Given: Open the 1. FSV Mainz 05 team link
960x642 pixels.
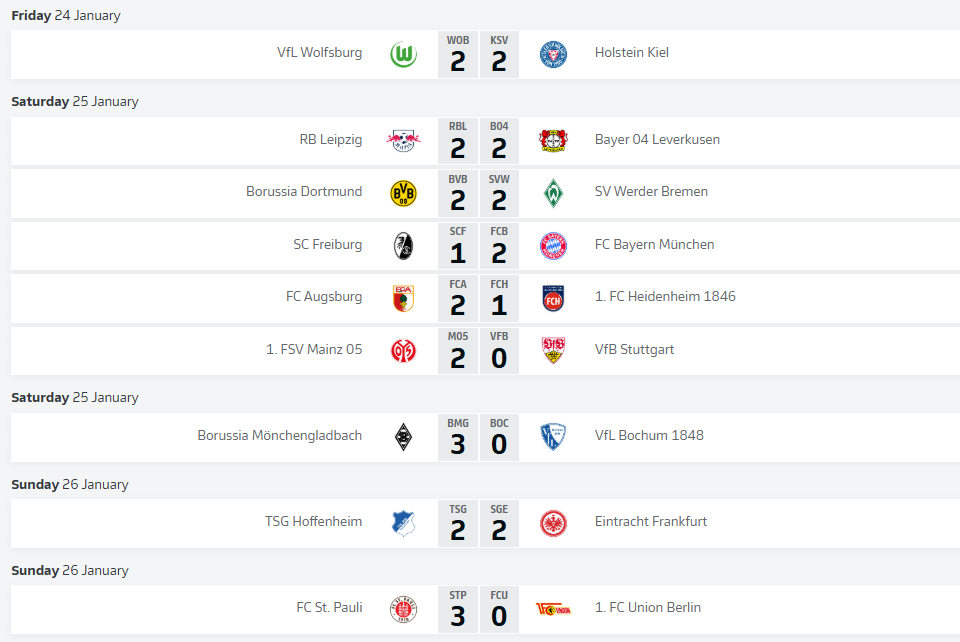Looking at the screenshot, I should click(x=314, y=350).
